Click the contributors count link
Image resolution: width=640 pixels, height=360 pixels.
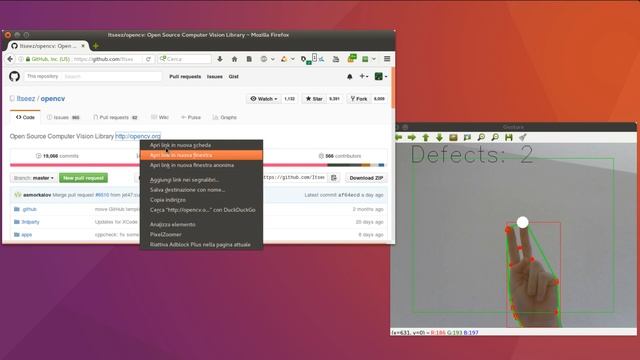(340, 156)
